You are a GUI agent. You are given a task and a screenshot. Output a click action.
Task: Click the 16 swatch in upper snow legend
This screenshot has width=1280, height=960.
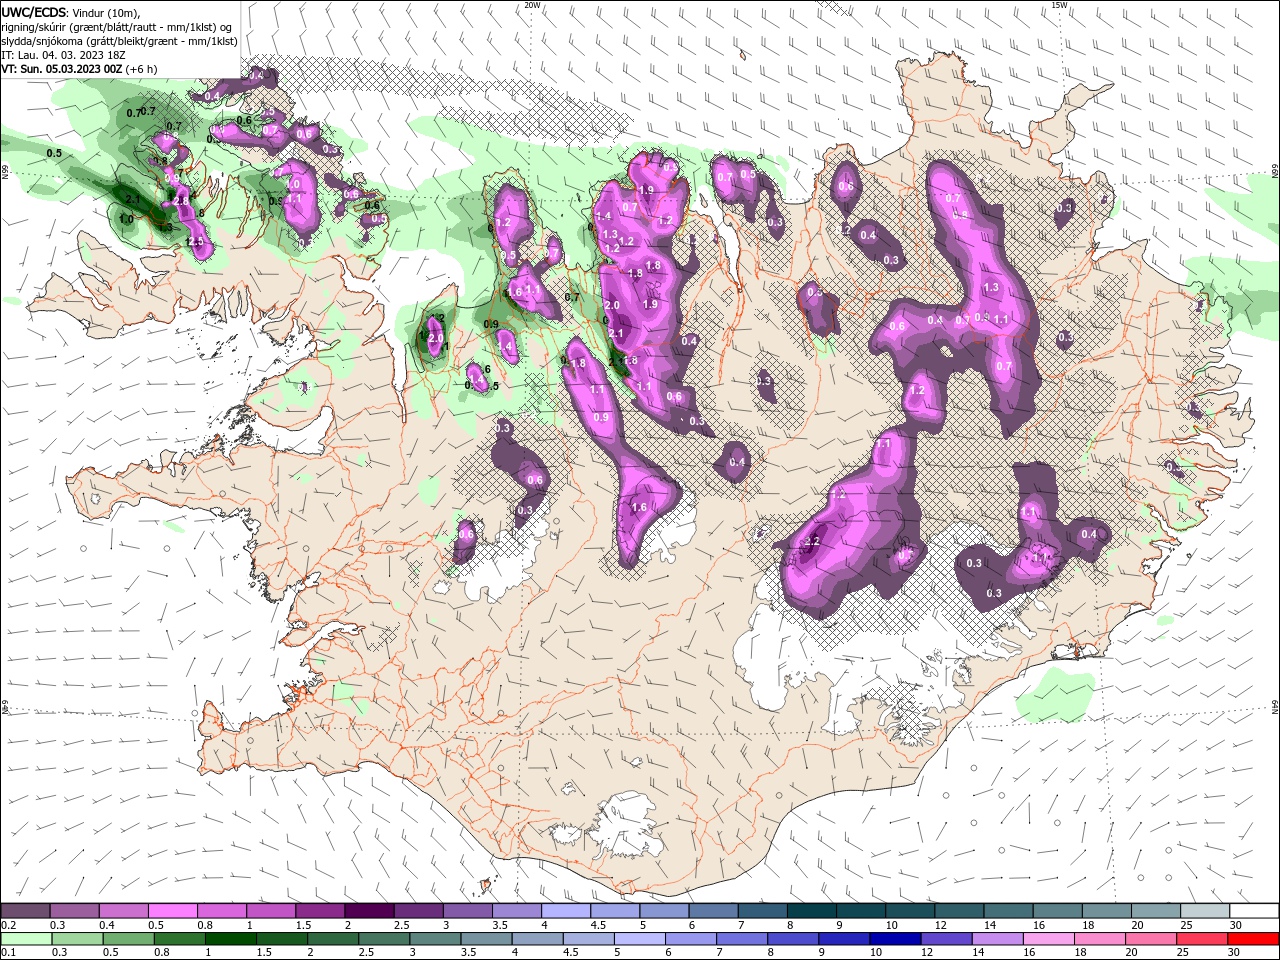tap(1058, 910)
